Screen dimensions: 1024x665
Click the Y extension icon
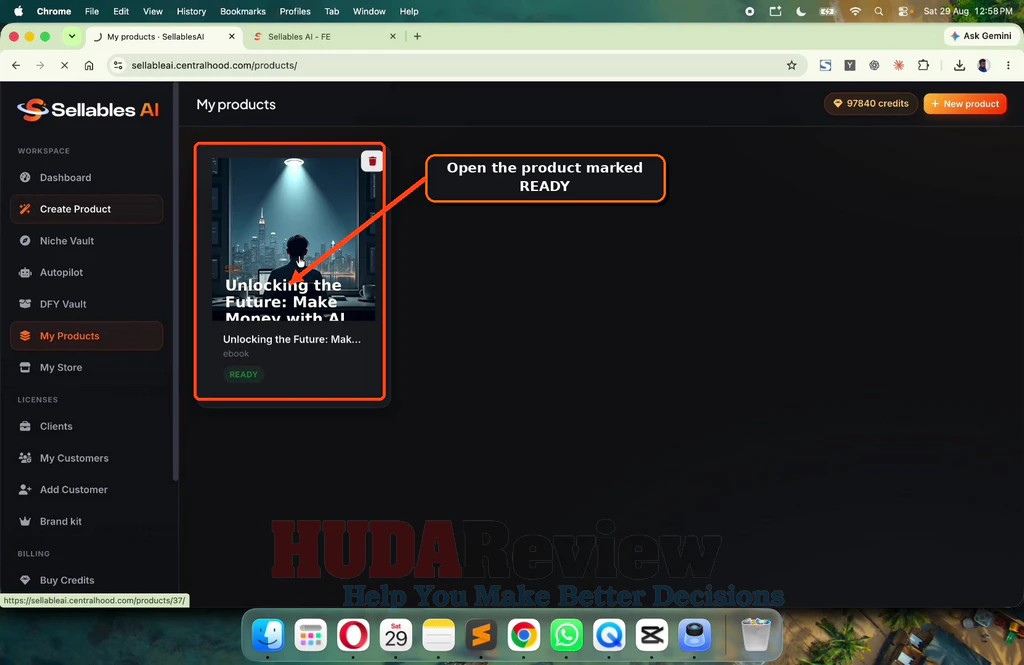(x=850, y=65)
